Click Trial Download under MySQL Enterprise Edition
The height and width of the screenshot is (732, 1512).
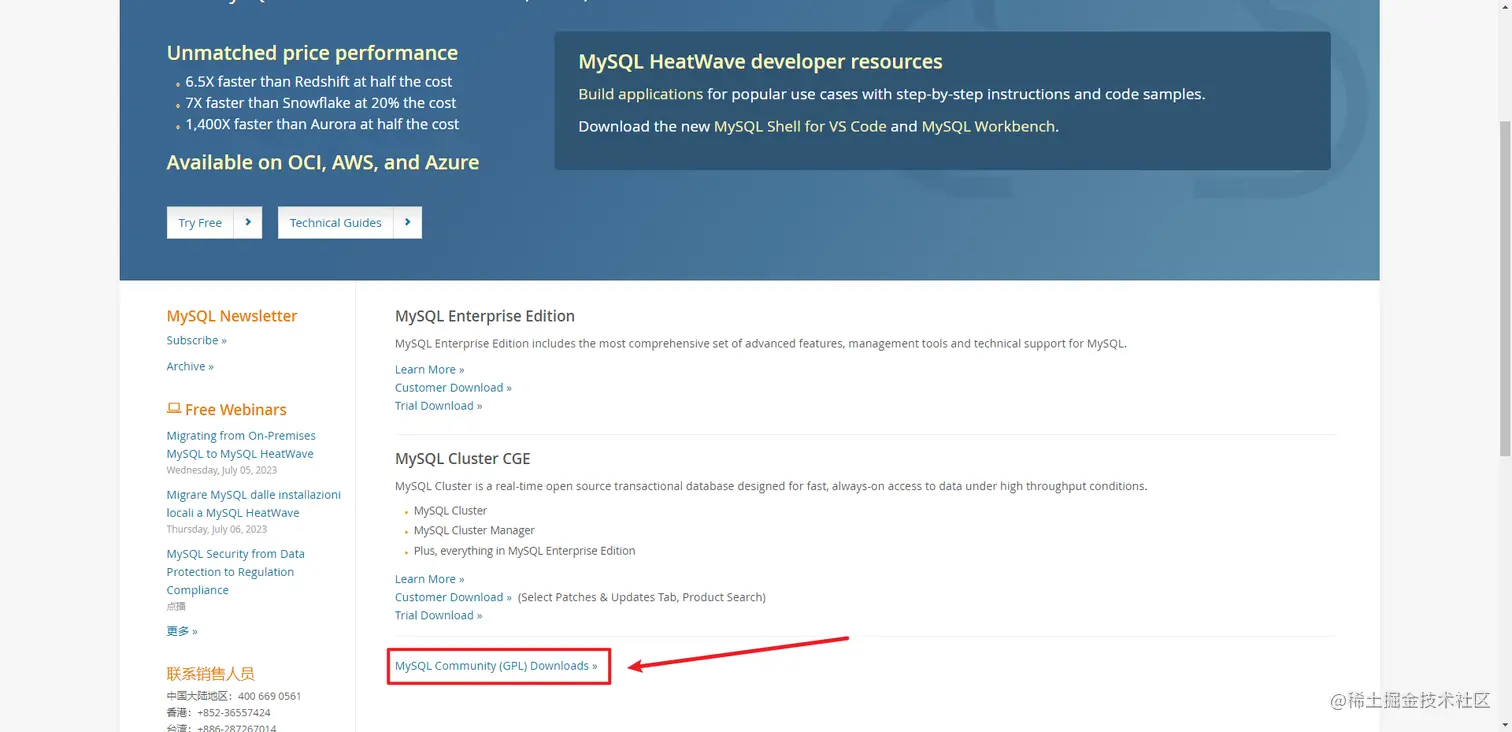point(438,406)
